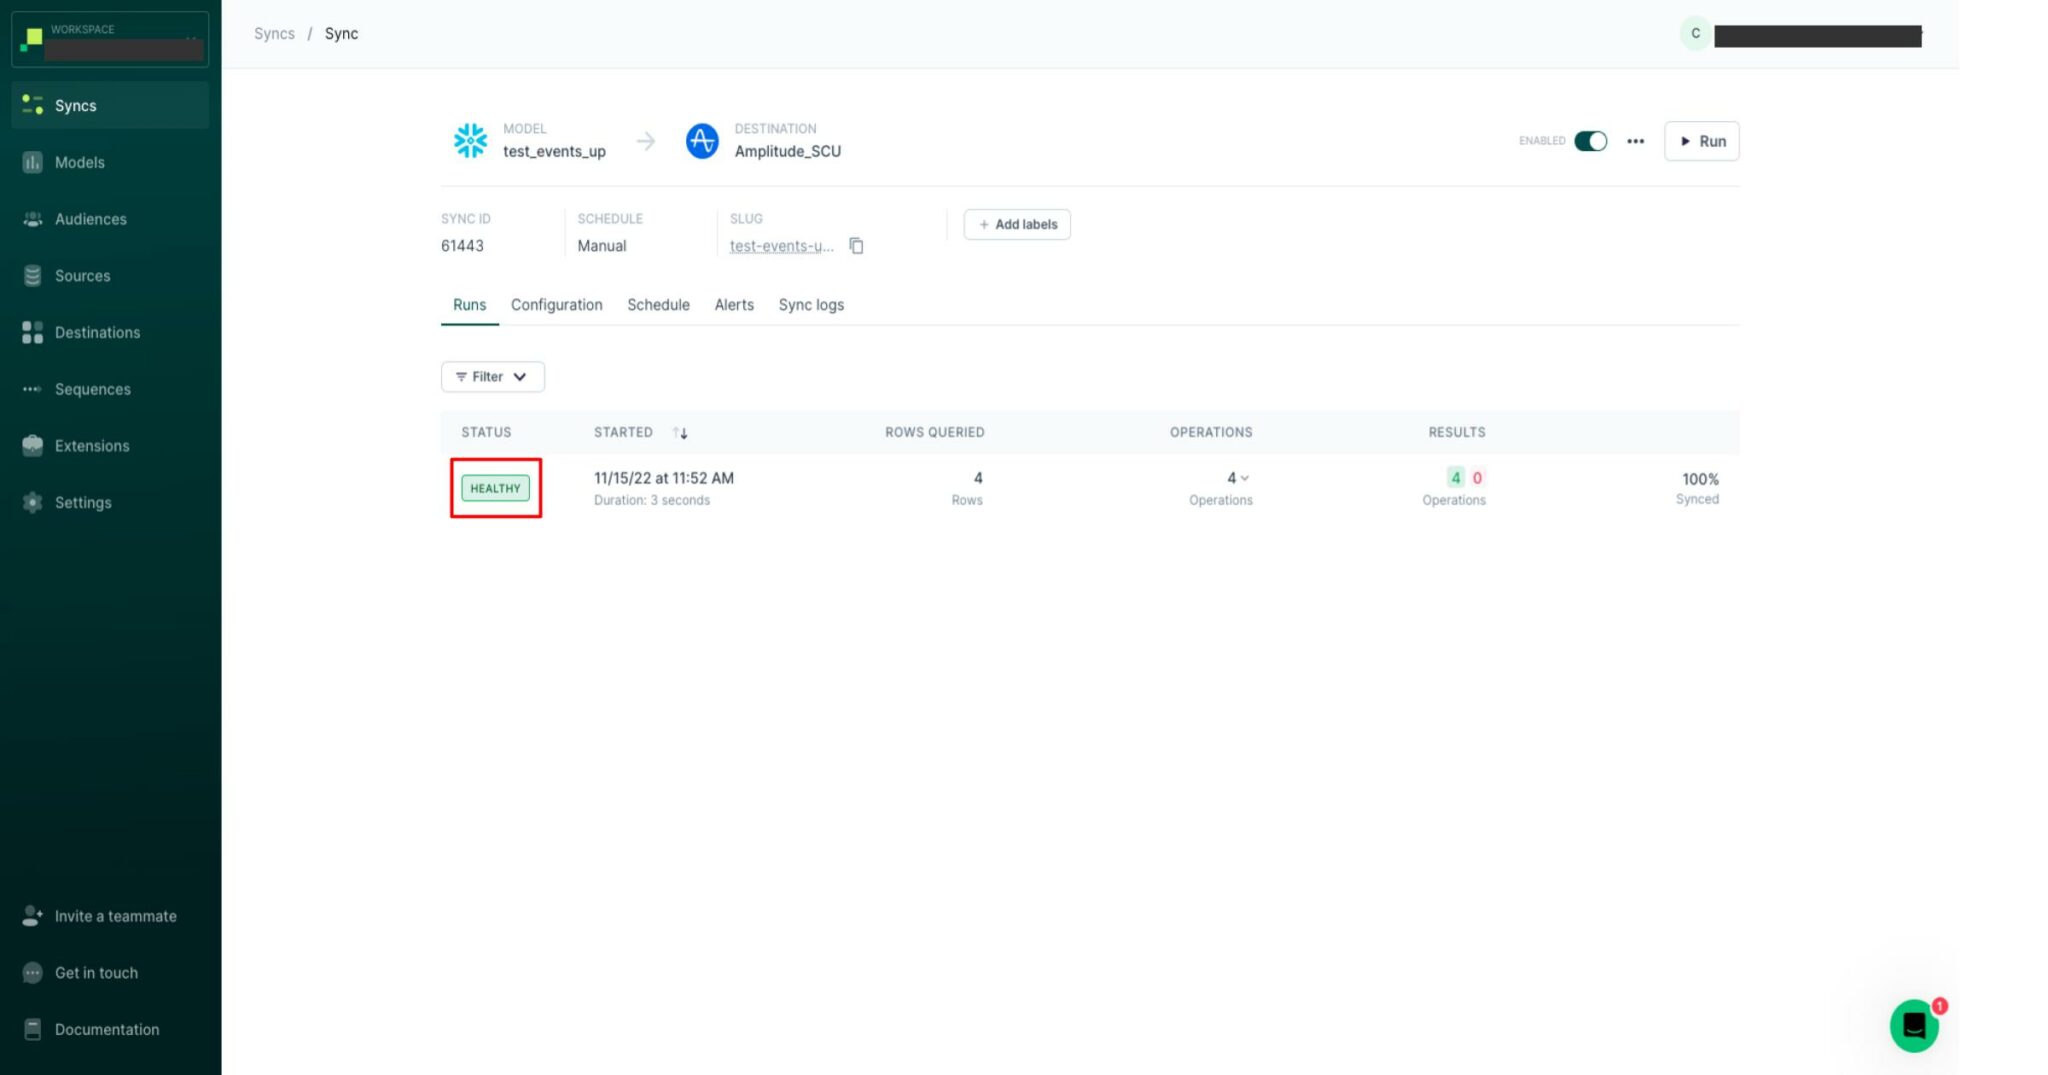Open the Filter dropdown
Viewport: 2048px width, 1075px height.
(492, 377)
